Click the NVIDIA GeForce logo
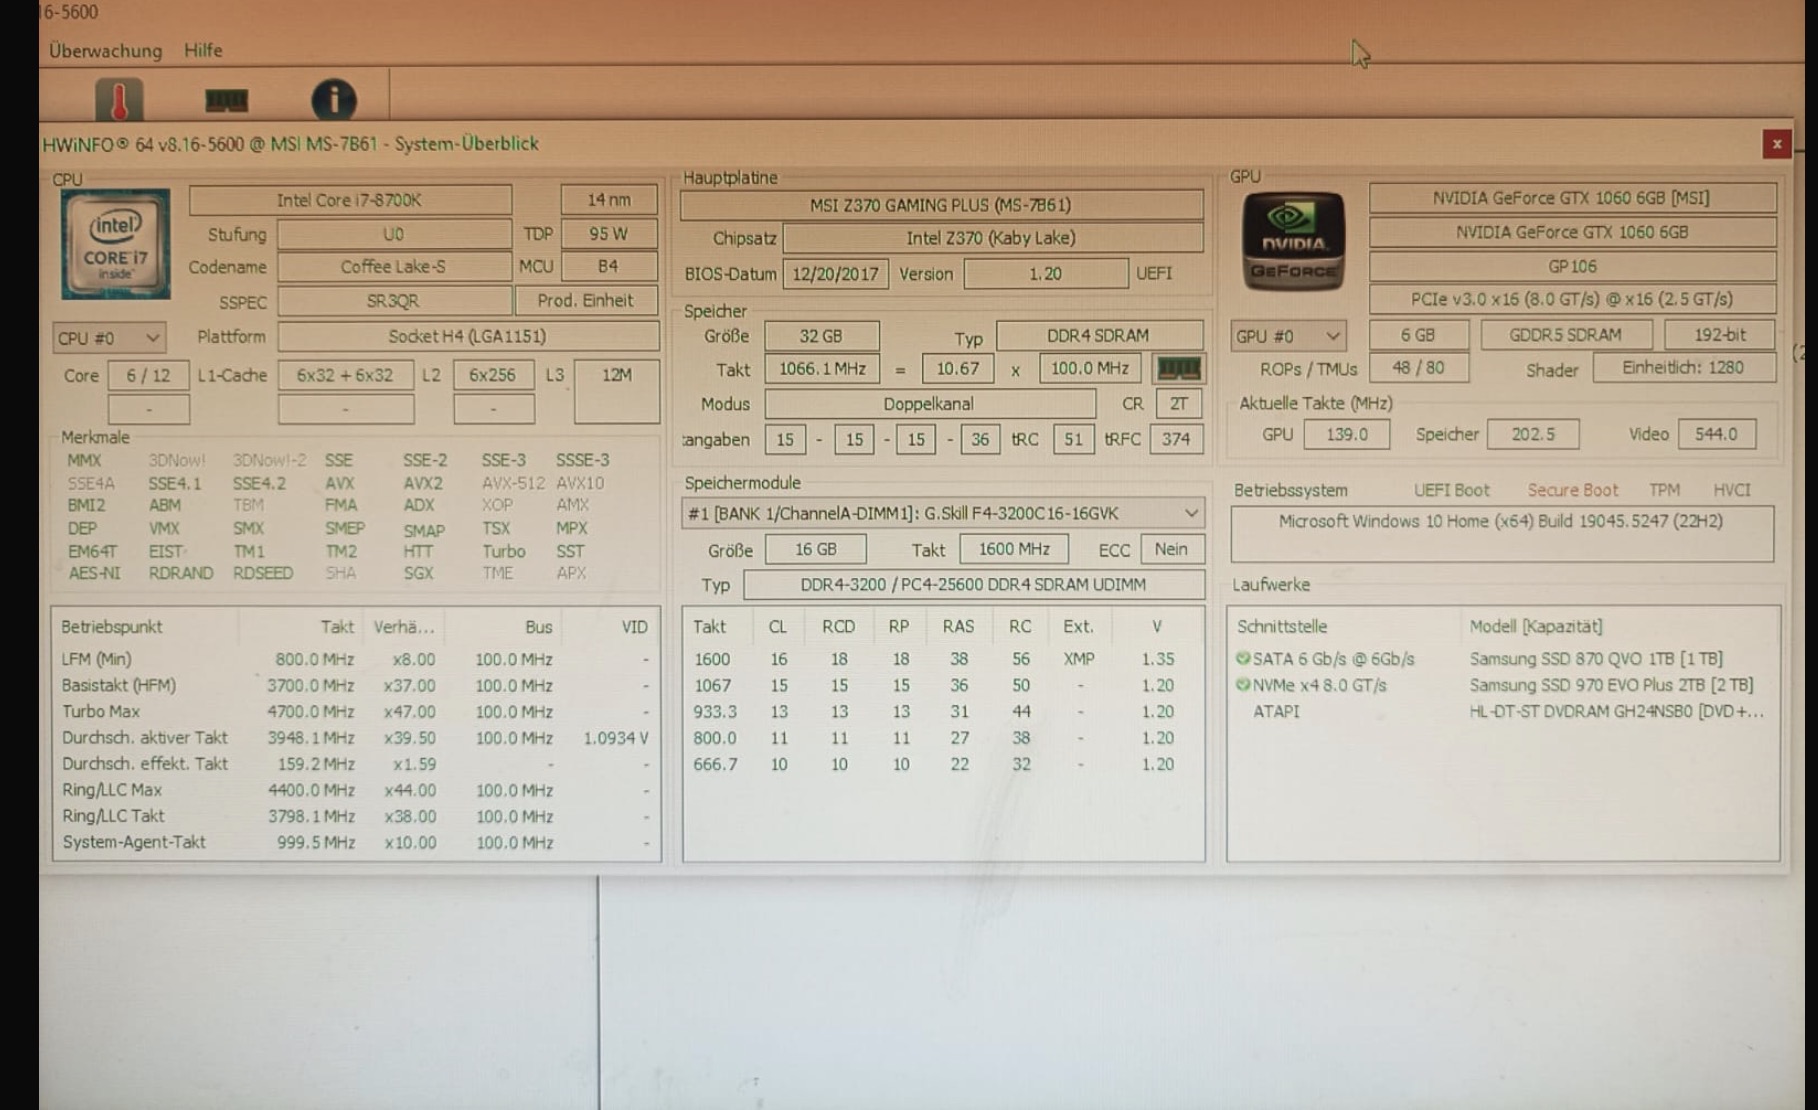This screenshot has height=1110, width=1818. (1293, 241)
